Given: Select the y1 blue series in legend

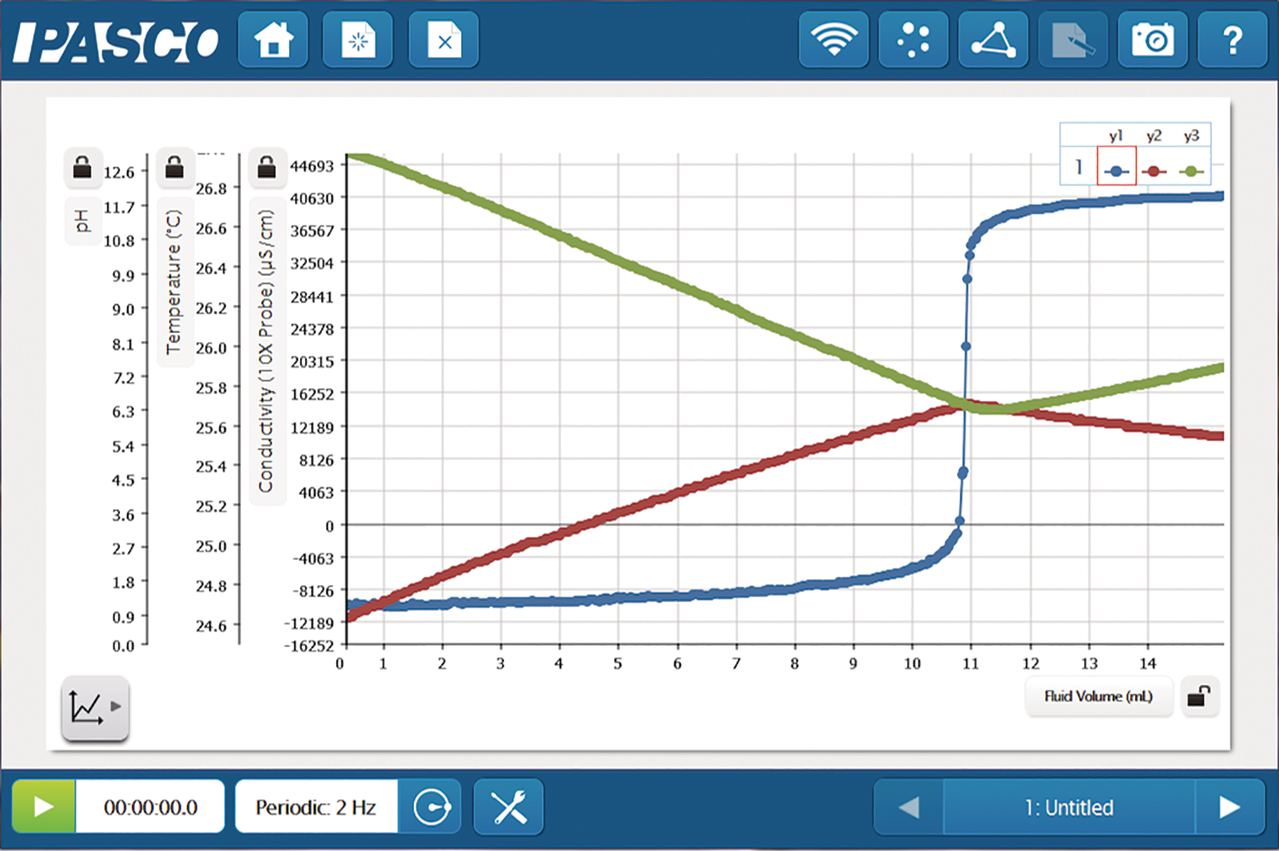Looking at the screenshot, I should click(x=1116, y=171).
